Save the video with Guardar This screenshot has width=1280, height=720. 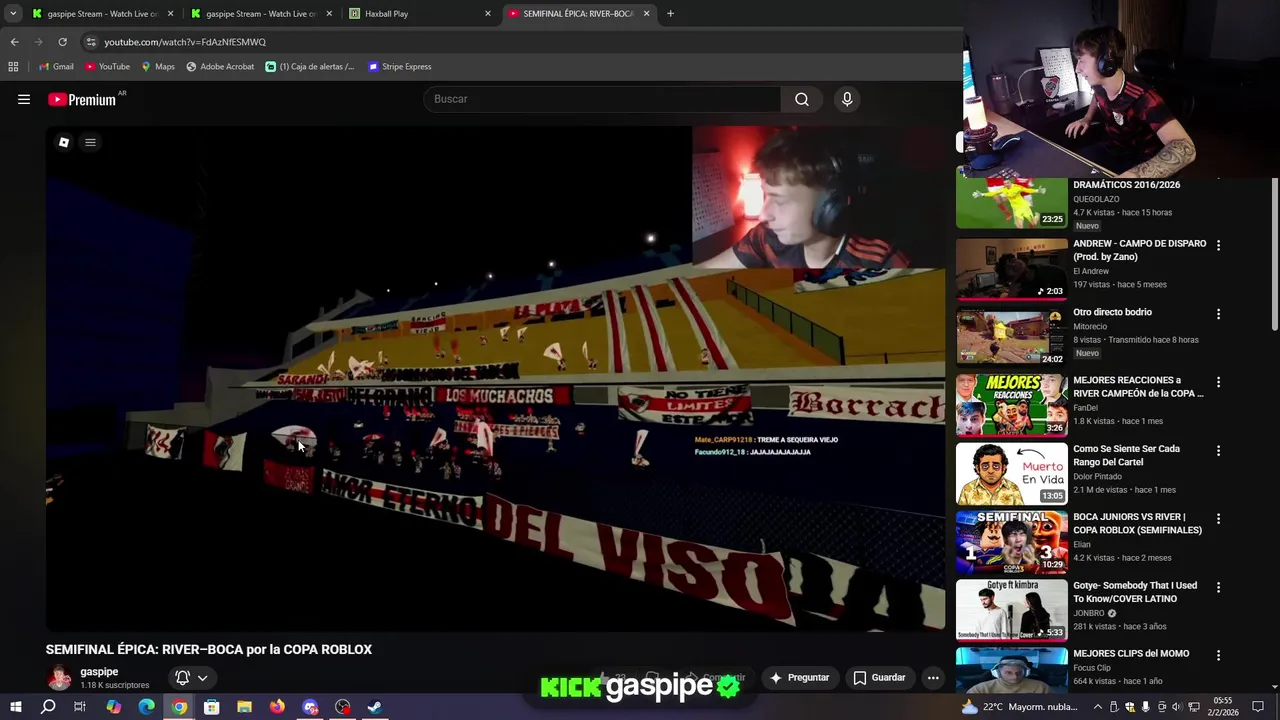(x=879, y=677)
